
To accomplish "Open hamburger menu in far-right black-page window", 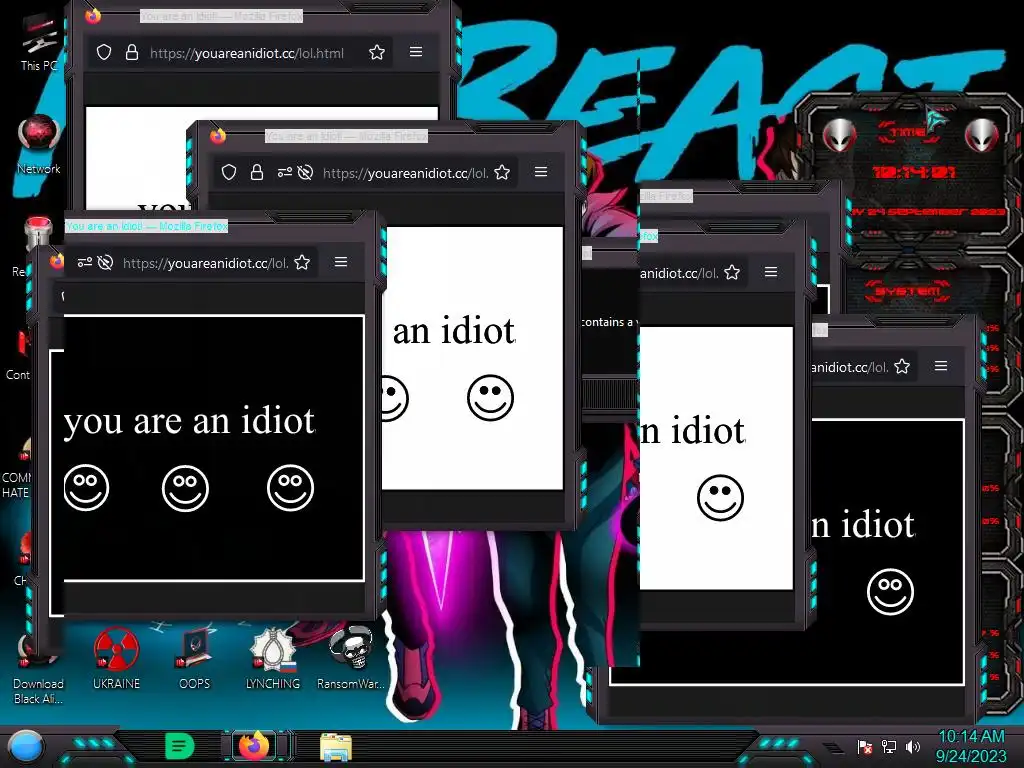I will [941, 366].
